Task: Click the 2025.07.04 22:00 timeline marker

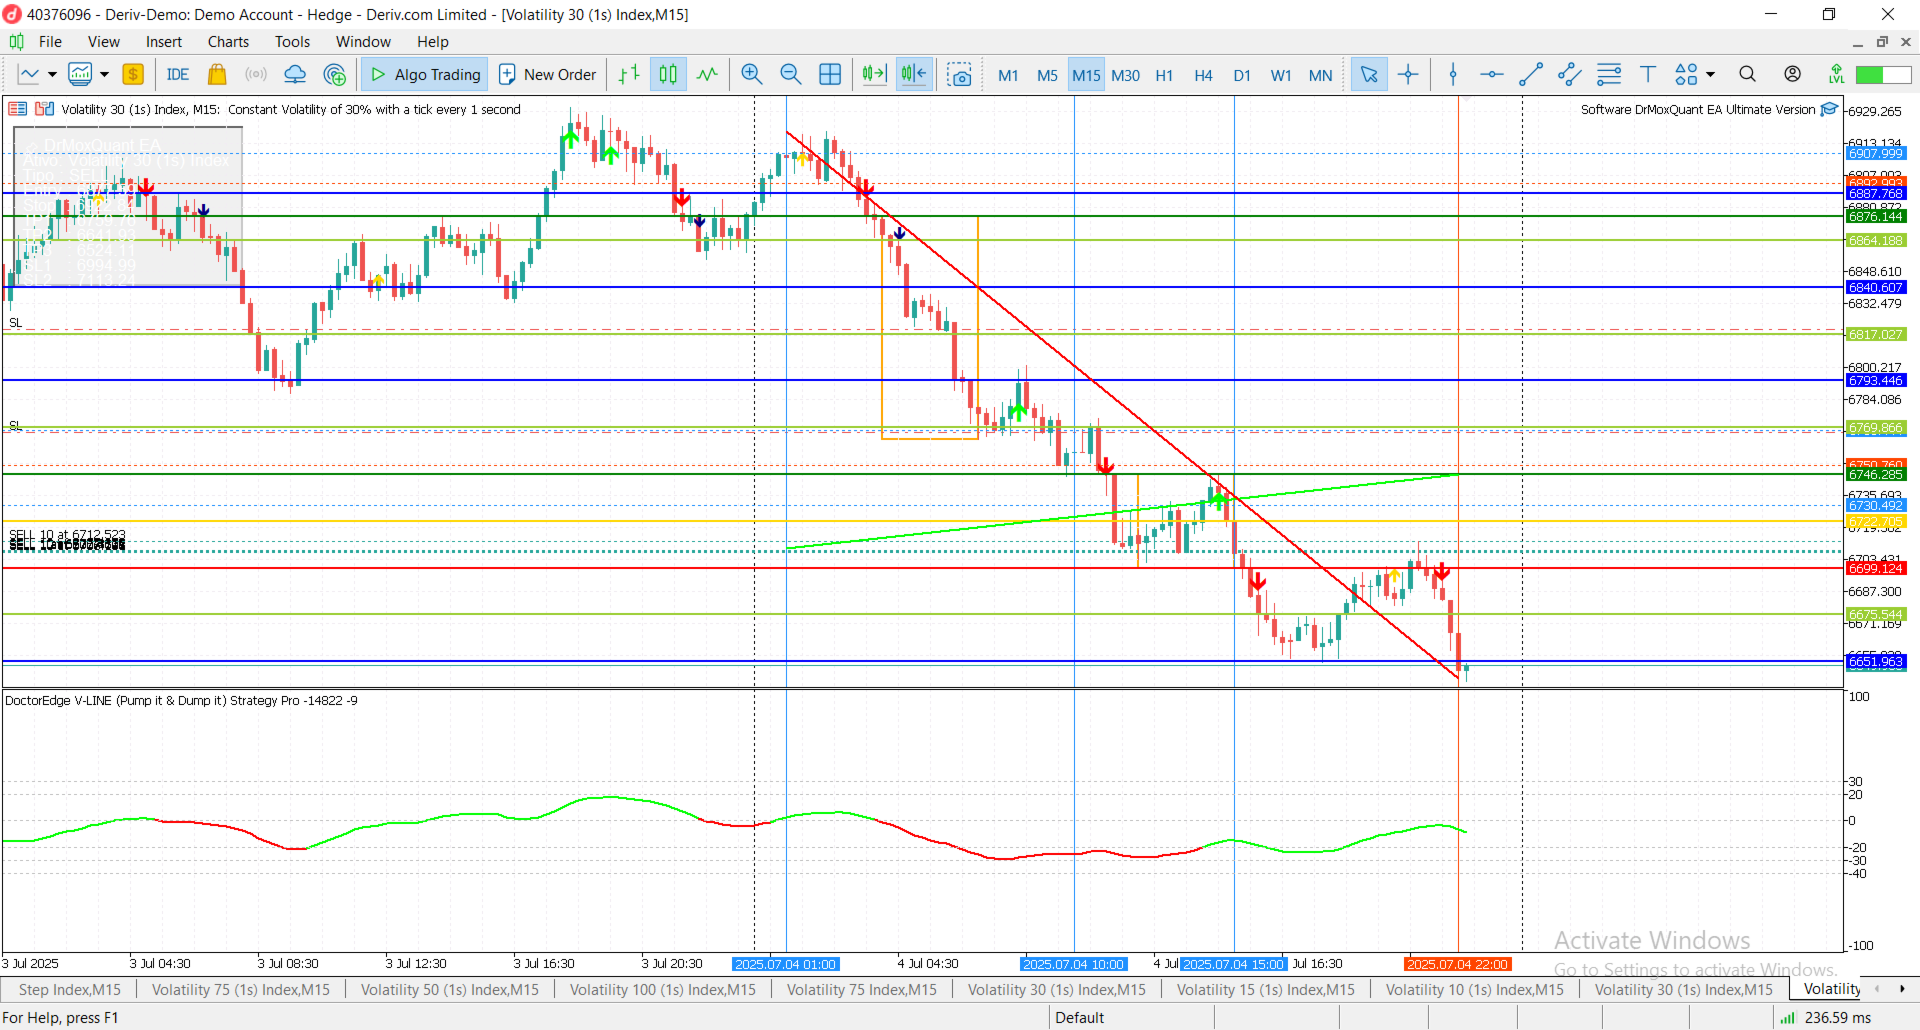Action: click(x=1458, y=964)
